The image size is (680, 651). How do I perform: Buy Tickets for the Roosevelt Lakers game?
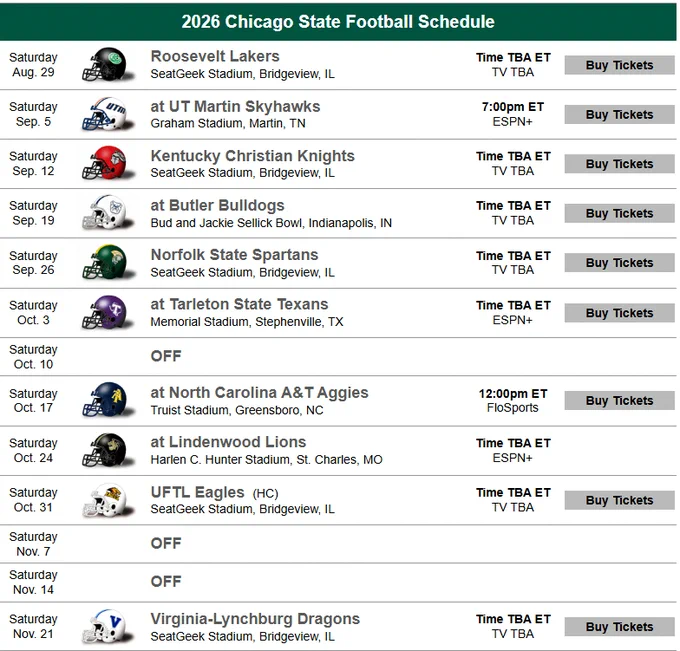619,65
